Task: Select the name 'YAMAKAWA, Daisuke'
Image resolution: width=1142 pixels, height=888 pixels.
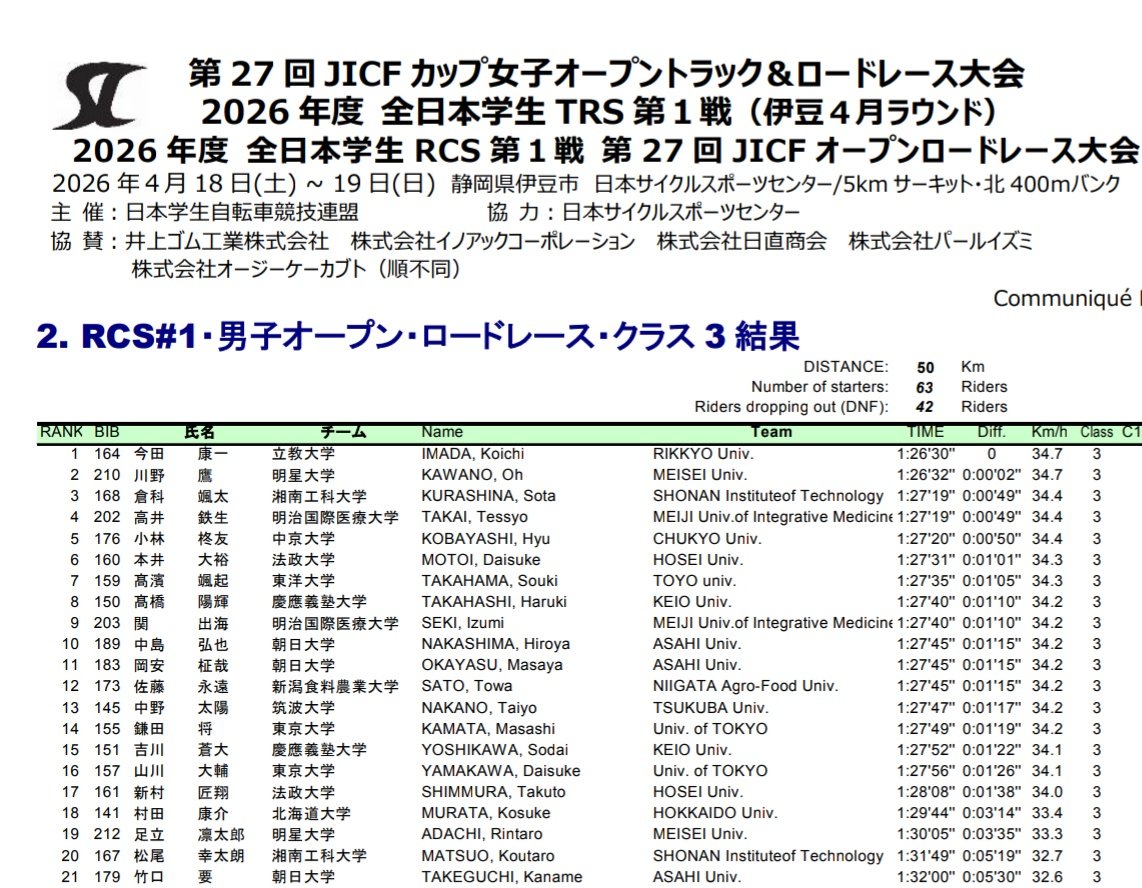Action: pos(500,771)
